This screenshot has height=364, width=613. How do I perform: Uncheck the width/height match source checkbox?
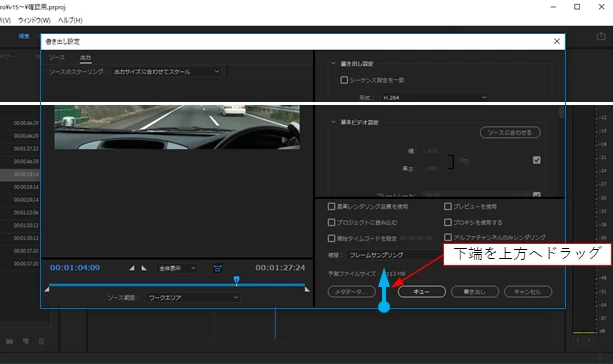coord(537,160)
